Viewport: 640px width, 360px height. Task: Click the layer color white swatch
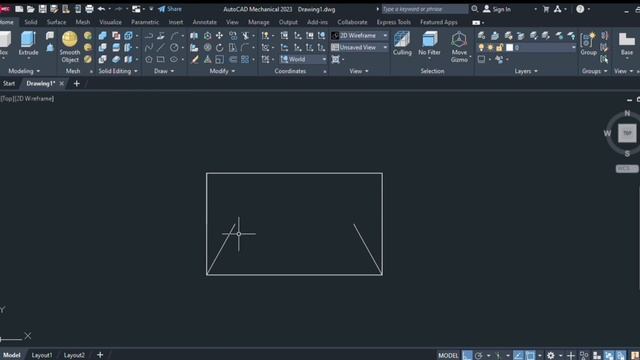coord(509,48)
